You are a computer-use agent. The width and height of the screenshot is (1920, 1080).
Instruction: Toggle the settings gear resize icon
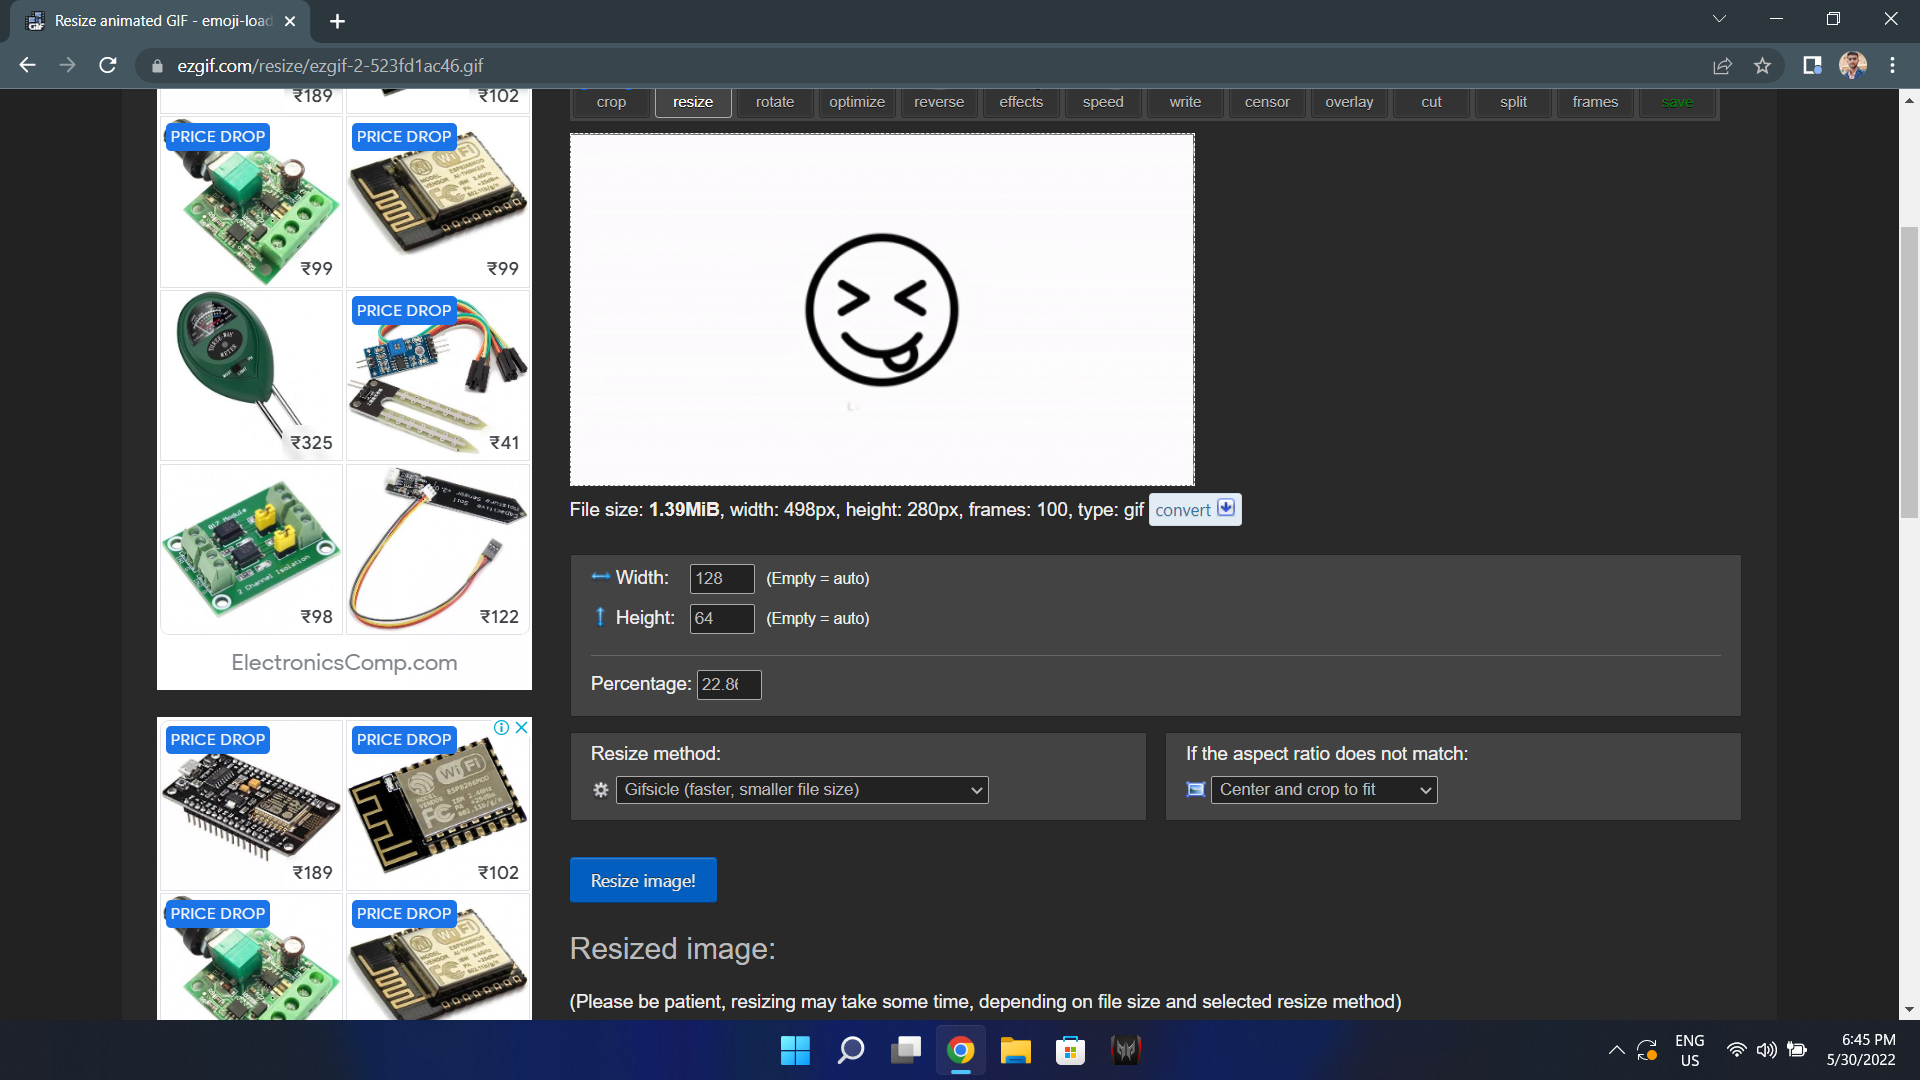click(x=601, y=789)
